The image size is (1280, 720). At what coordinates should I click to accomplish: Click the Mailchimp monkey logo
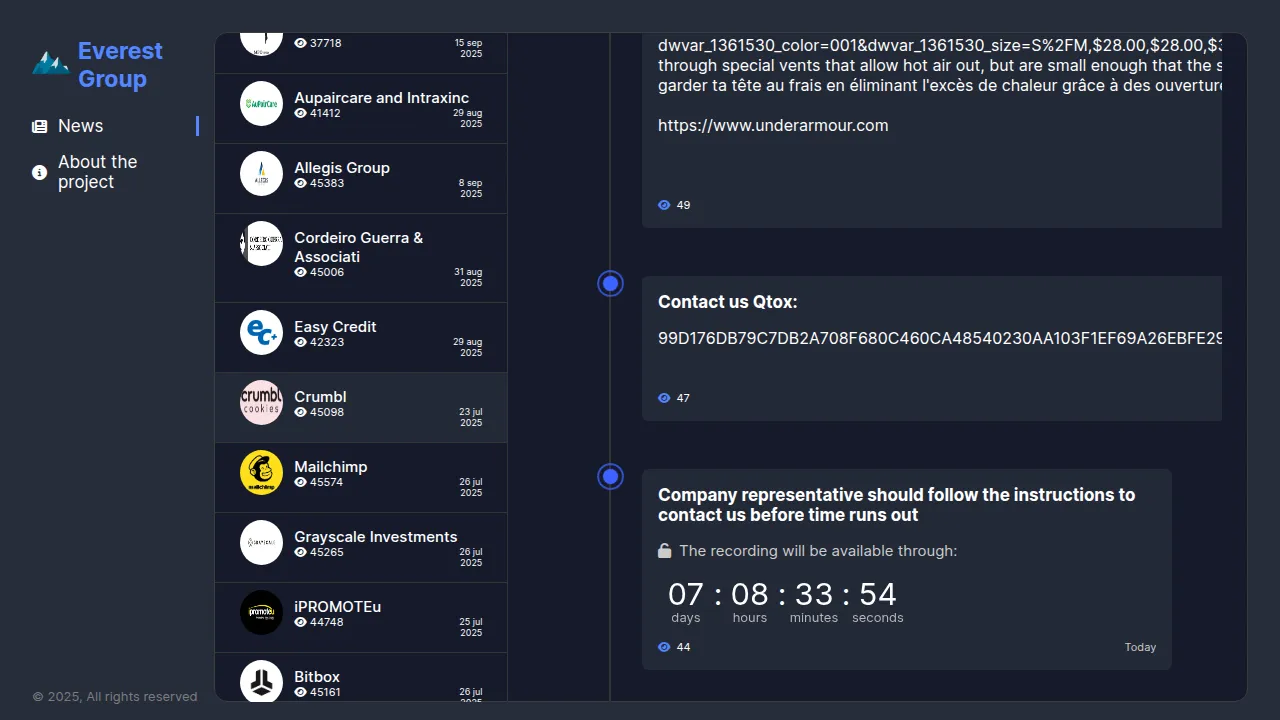pos(261,473)
